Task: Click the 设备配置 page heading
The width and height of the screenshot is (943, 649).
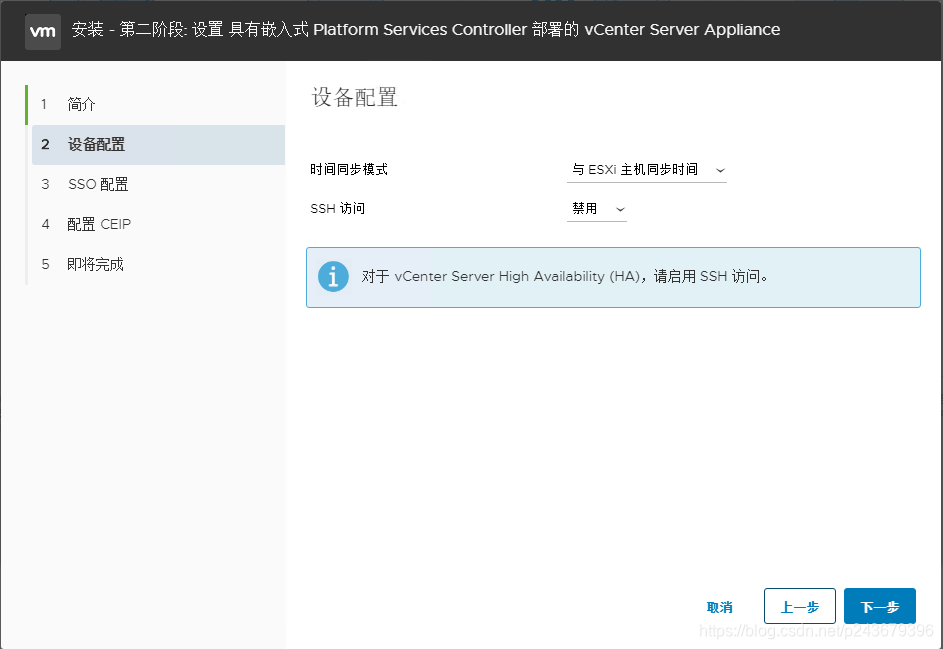Action: click(x=354, y=97)
